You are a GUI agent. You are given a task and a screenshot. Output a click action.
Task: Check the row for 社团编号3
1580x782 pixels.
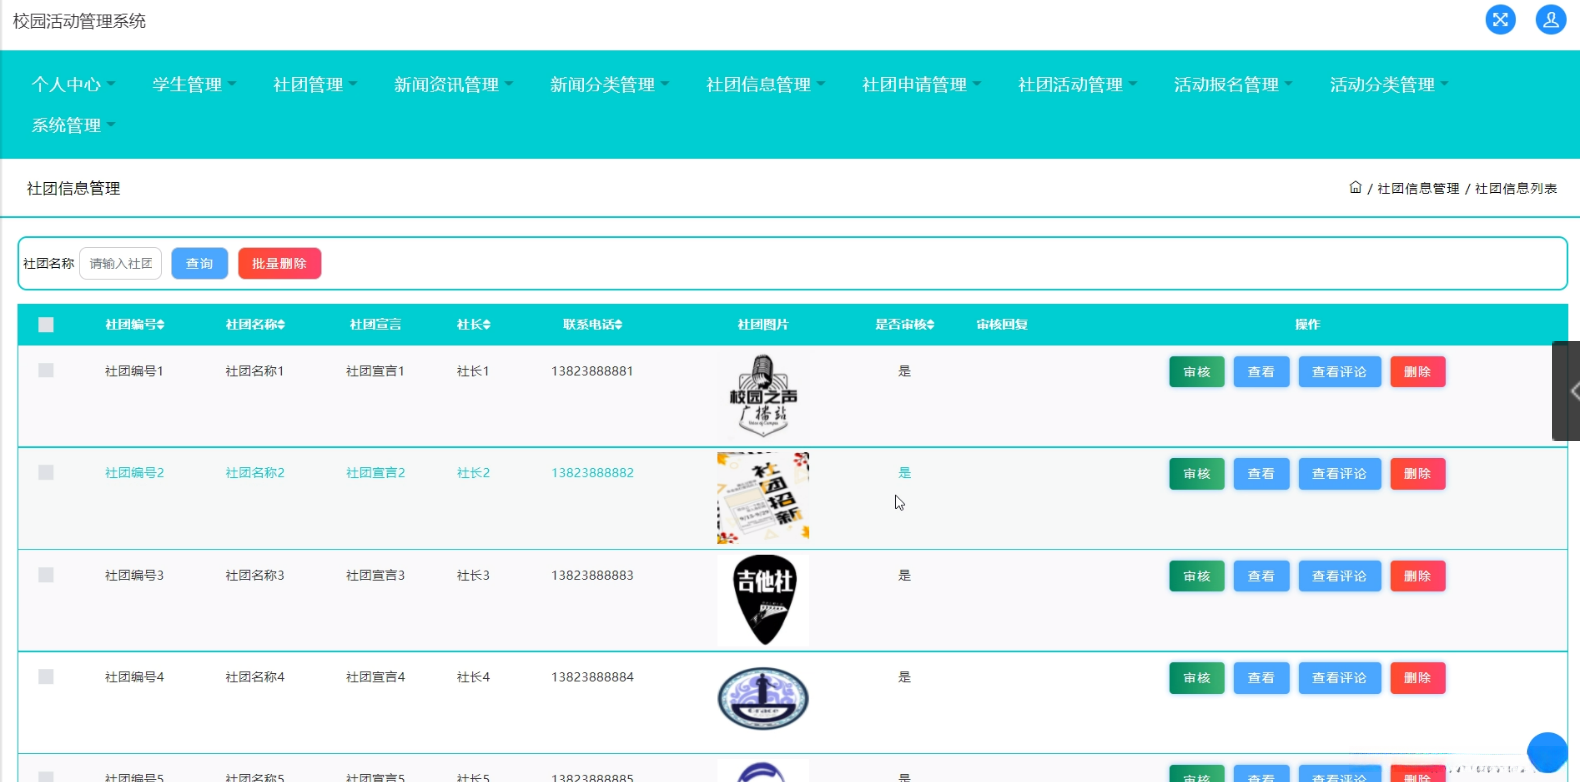tap(46, 575)
